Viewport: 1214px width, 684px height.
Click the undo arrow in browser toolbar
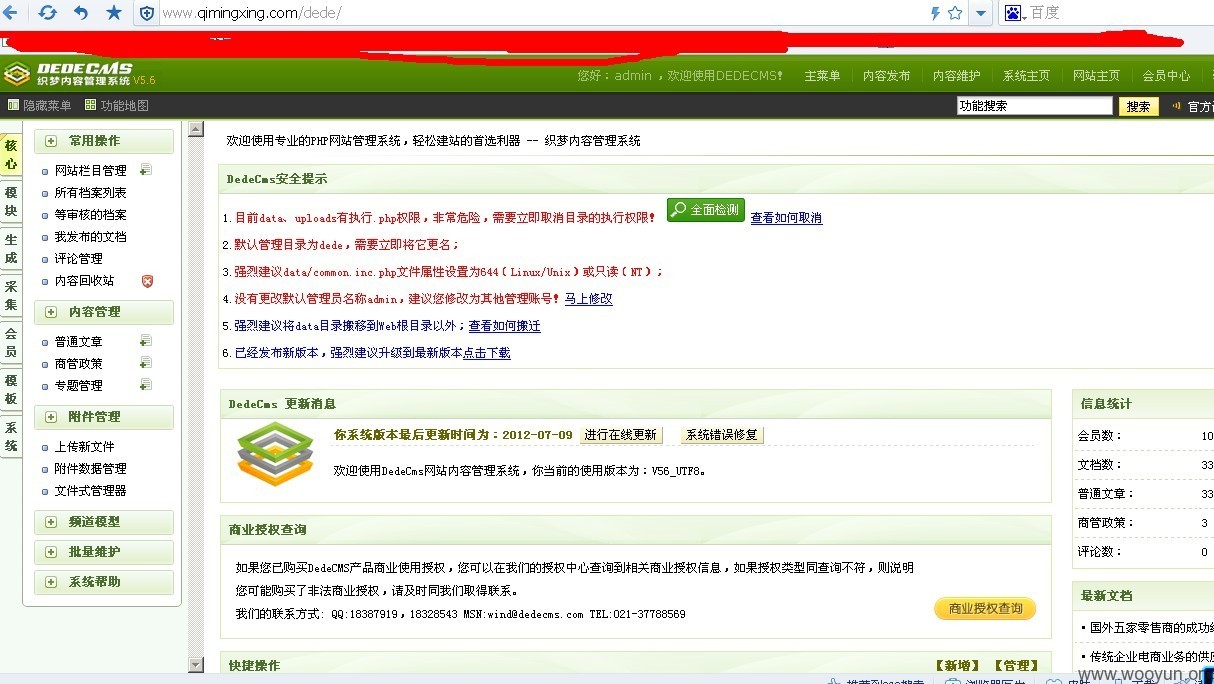[x=81, y=13]
